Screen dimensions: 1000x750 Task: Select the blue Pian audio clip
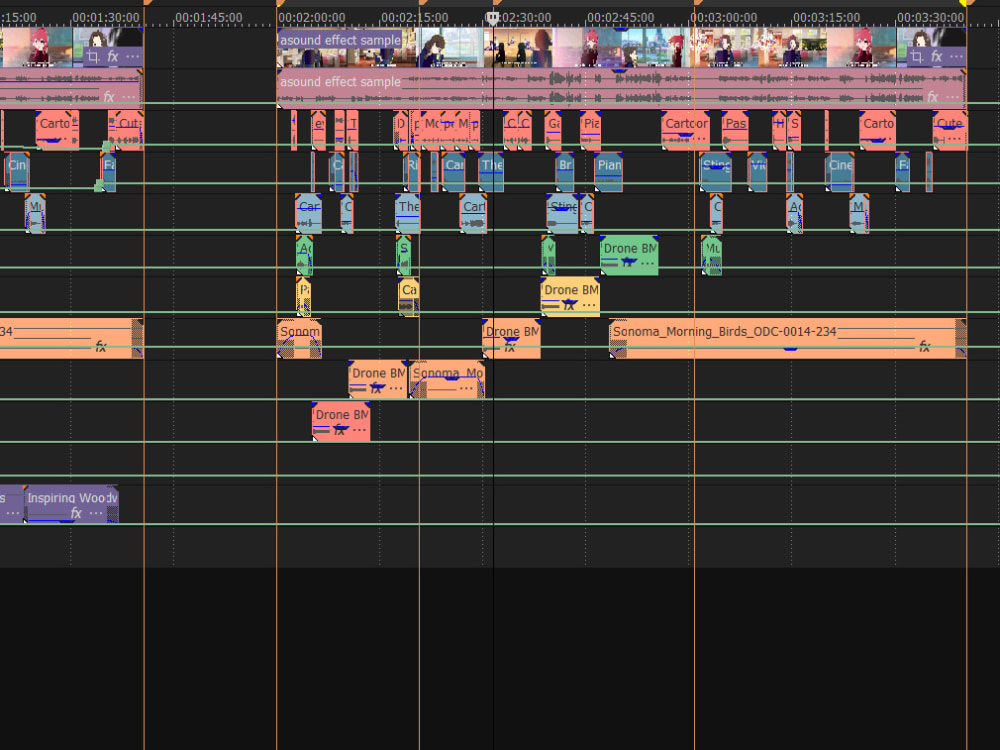click(x=608, y=172)
